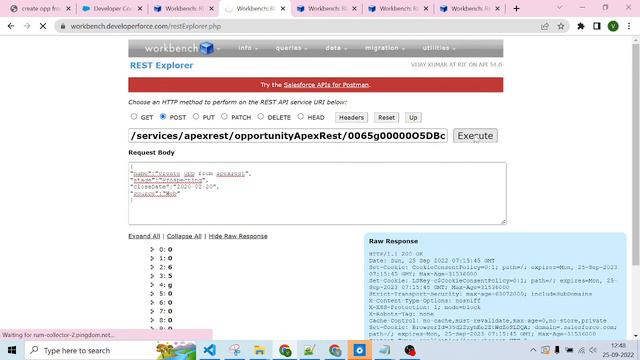
Task: Select the POST method radio button
Action: pyautogui.click(x=163, y=117)
